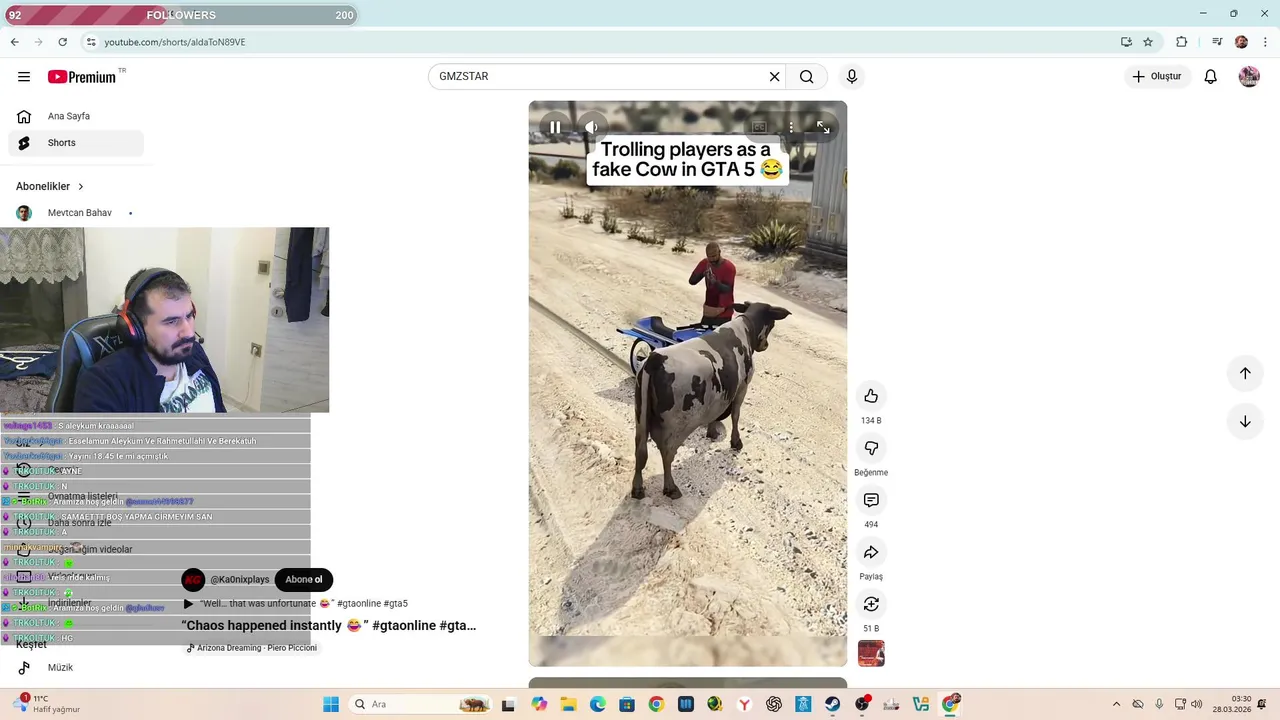
Task: Click the #gtaonline hashtag in title
Action: point(404,626)
